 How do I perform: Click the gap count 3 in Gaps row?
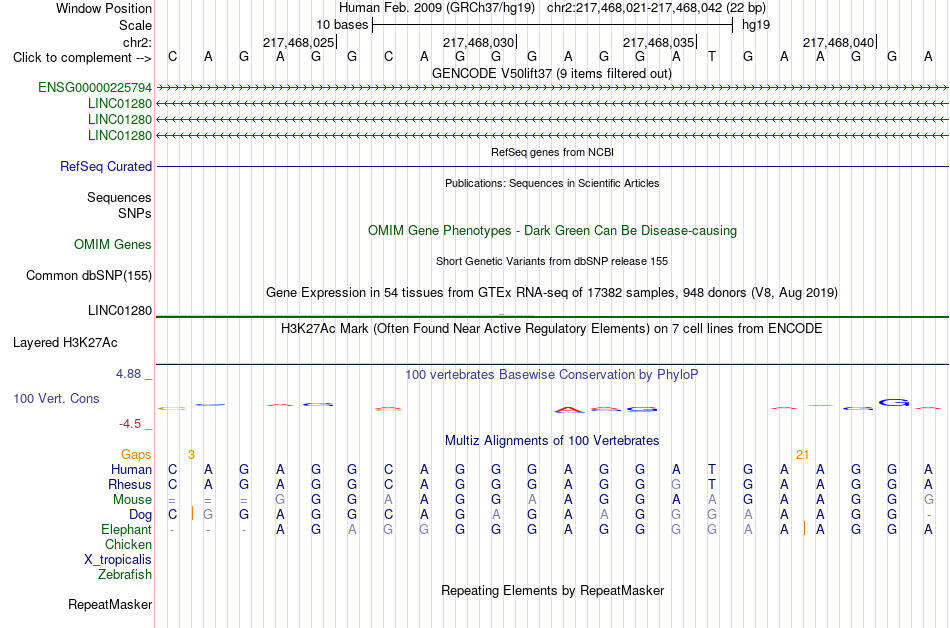click(x=191, y=455)
